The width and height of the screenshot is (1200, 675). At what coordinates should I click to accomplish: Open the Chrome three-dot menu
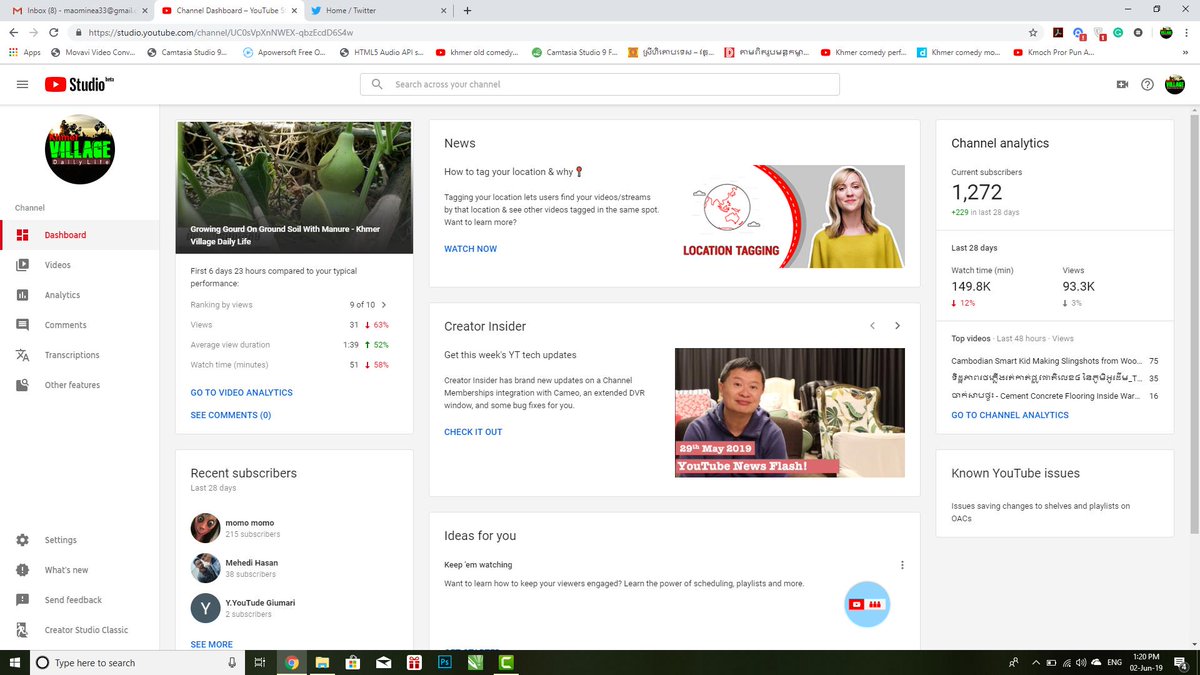[1188, 32]
